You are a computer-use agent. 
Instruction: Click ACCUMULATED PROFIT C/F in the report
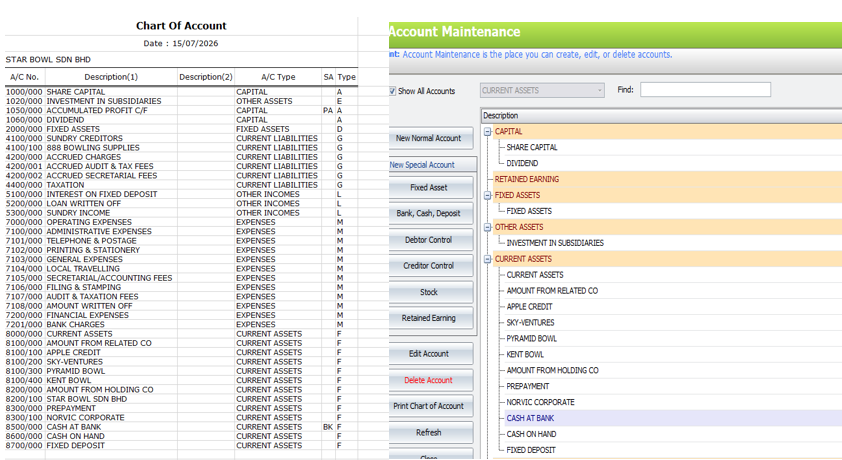click(x=97, y=111)
